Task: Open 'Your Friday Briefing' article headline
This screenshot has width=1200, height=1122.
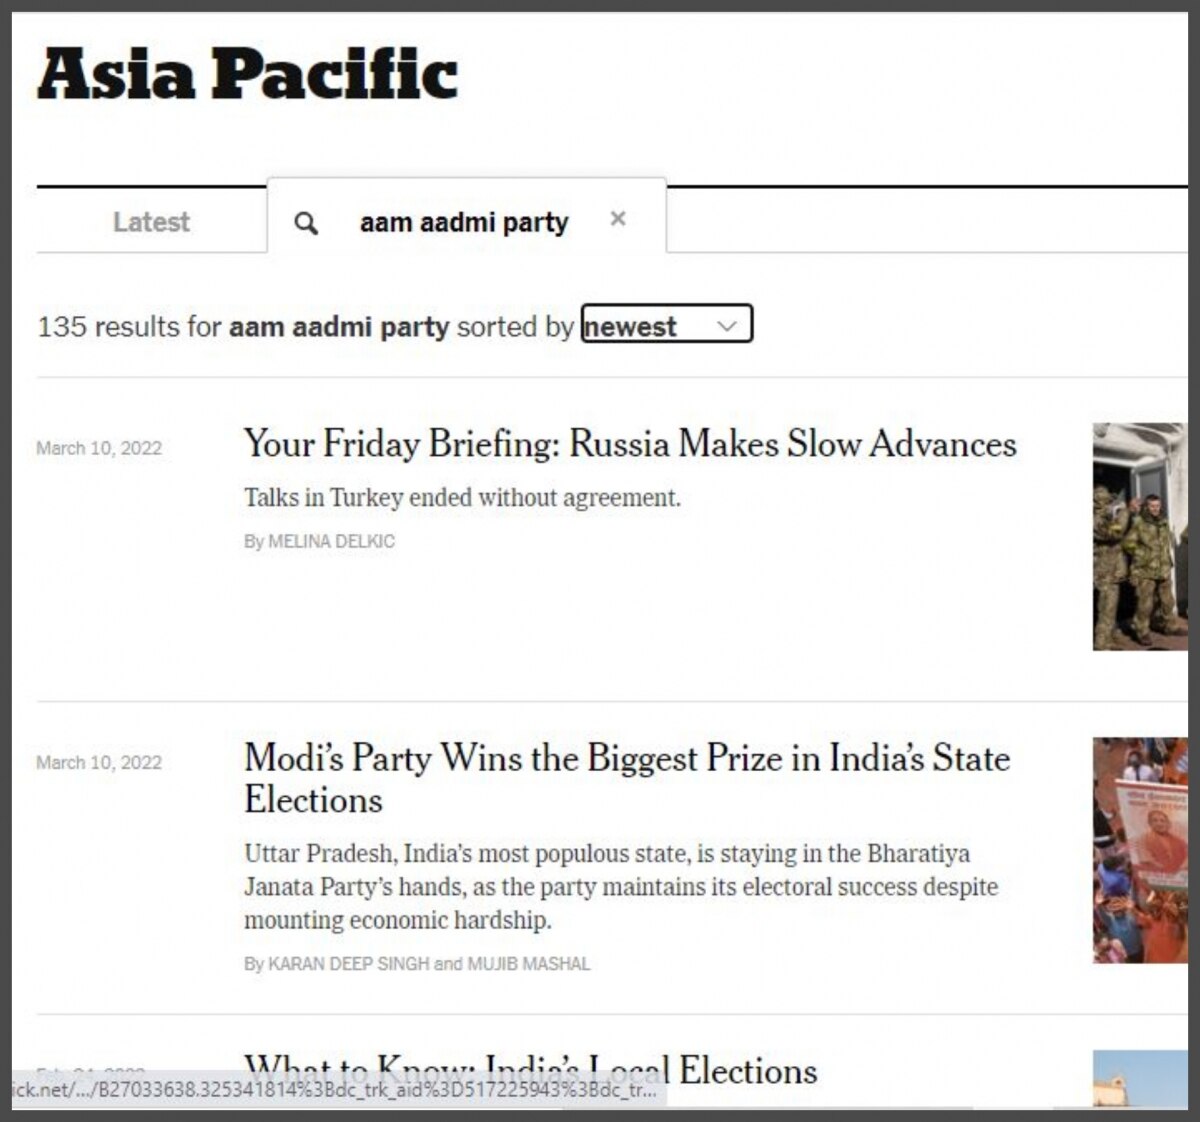Action: [630, 444]
